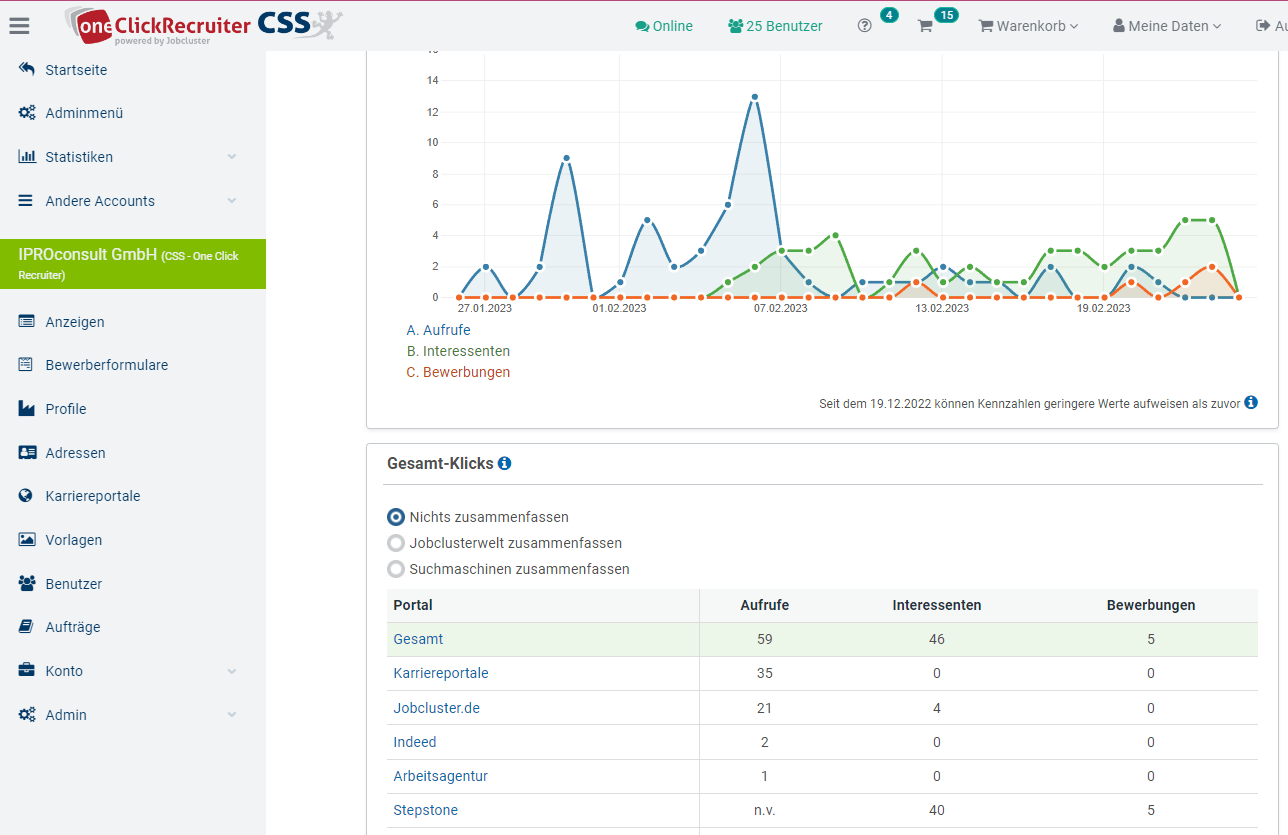Select Suchmaschinen zusammenfassen radio button
1288x835 pixels.
point(396,569)
